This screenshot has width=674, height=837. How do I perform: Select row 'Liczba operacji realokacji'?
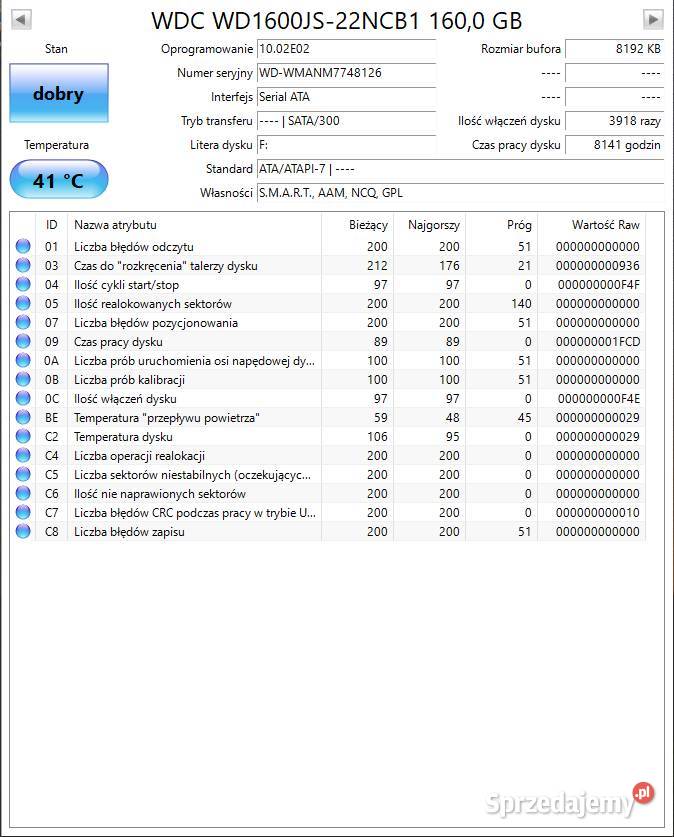coord(328,455)
